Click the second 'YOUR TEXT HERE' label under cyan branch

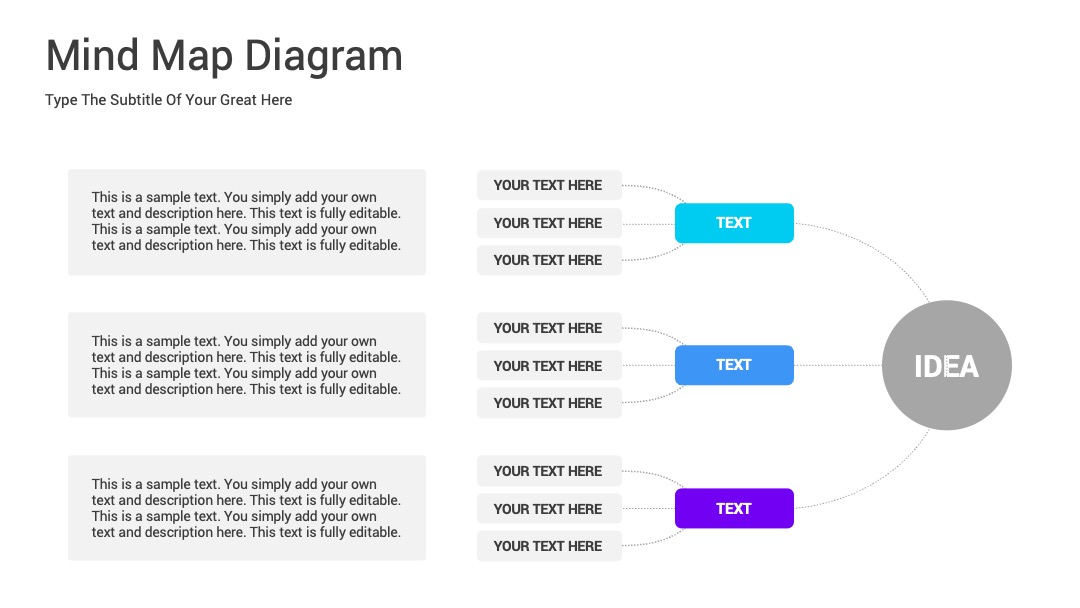[x=549, y=223]
